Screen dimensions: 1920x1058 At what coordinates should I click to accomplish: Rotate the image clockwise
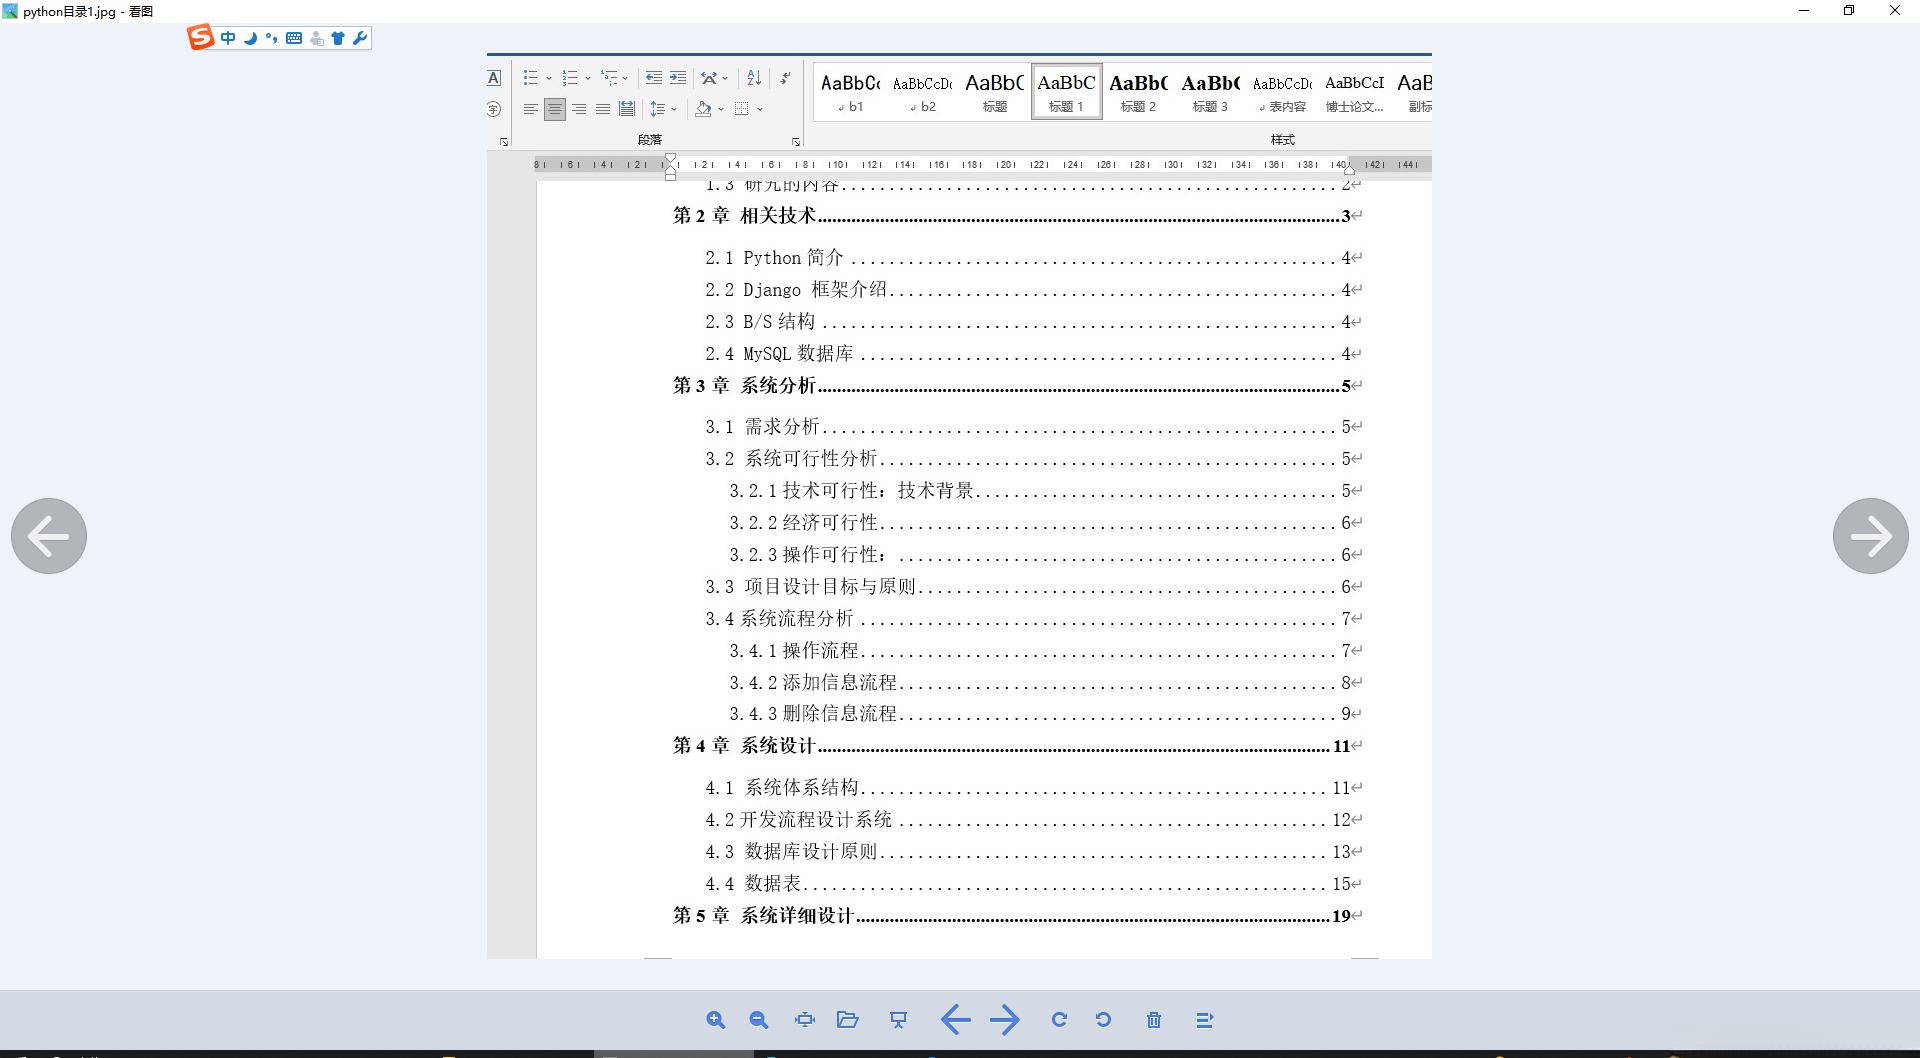coord(1059,1019)
